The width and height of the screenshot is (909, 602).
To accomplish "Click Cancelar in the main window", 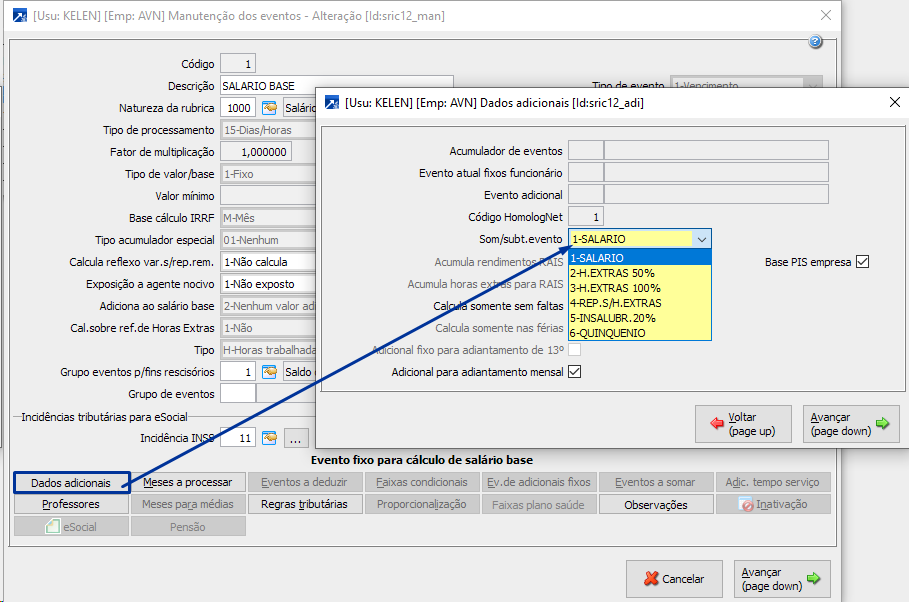I will (x=674, y=579).
